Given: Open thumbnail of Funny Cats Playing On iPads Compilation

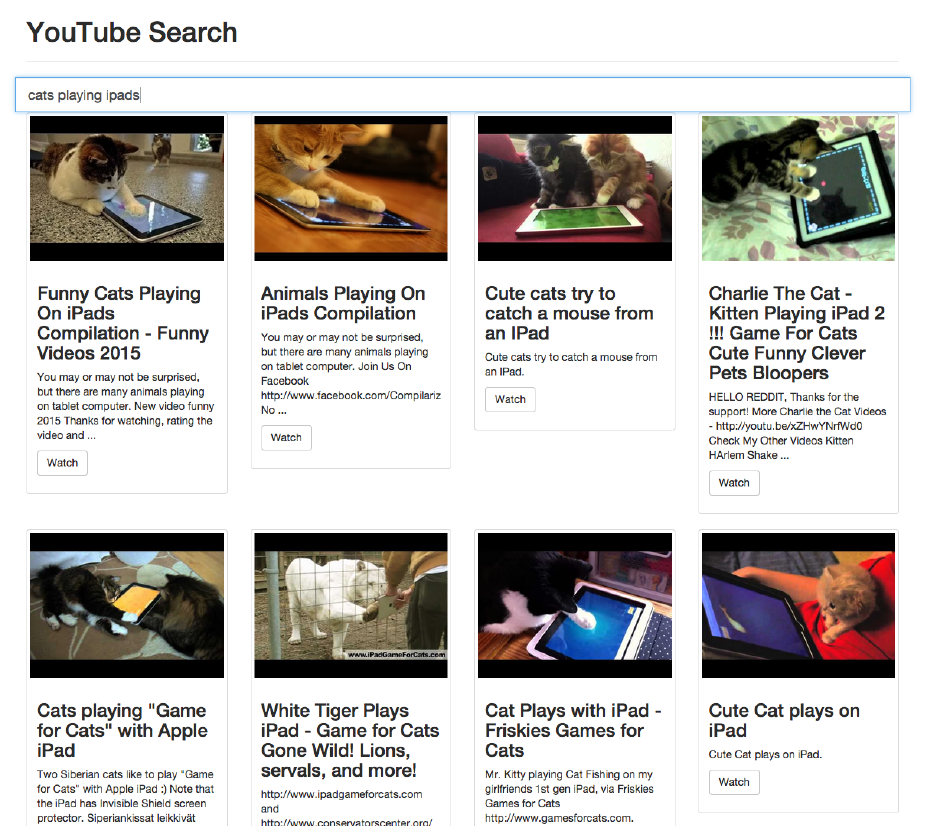Looking at the screenshot, I should [x=127, y=188].
